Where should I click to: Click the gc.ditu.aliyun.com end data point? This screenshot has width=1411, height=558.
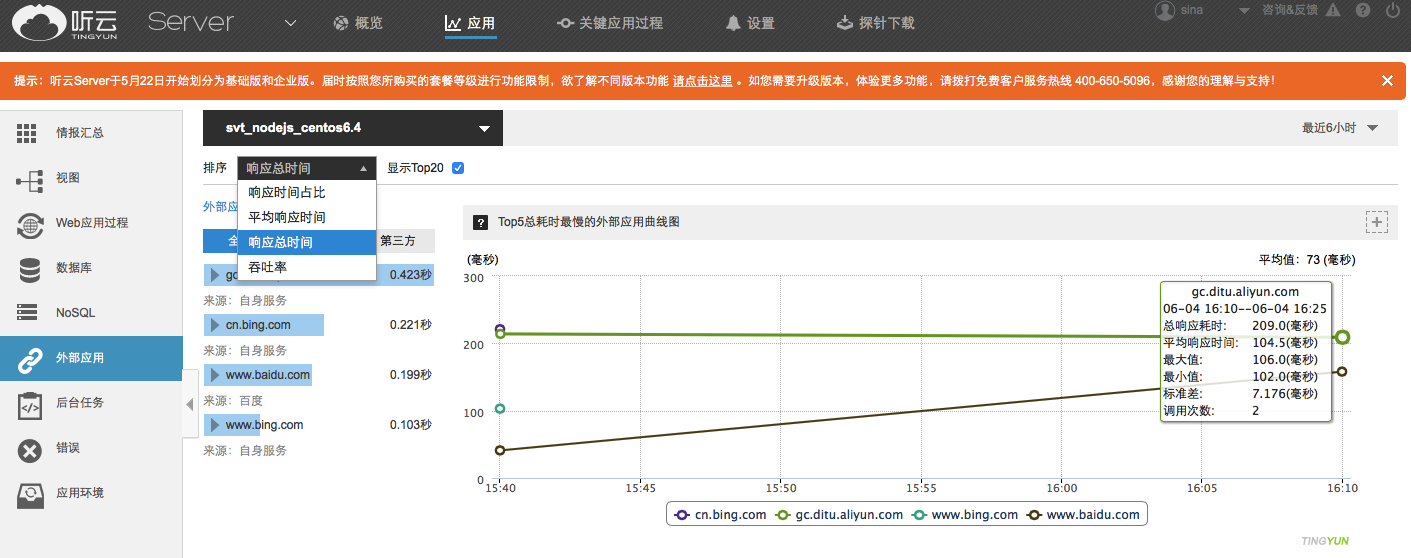[1342, 337]
